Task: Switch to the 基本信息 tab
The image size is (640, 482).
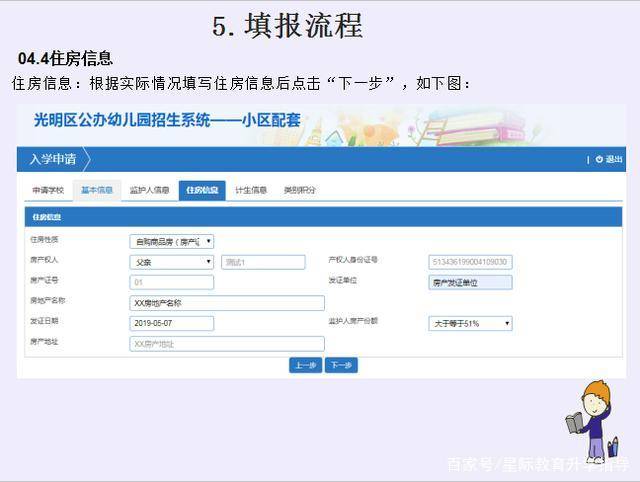Action: (x=97, y=190)
